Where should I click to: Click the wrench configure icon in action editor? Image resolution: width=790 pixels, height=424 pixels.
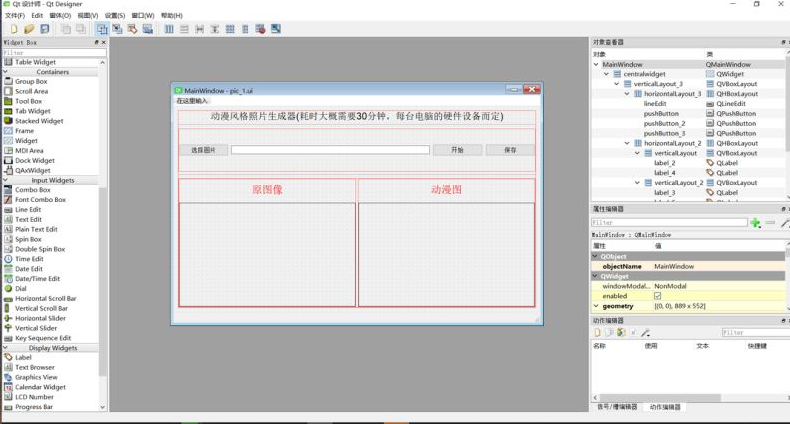coord(645,332)
